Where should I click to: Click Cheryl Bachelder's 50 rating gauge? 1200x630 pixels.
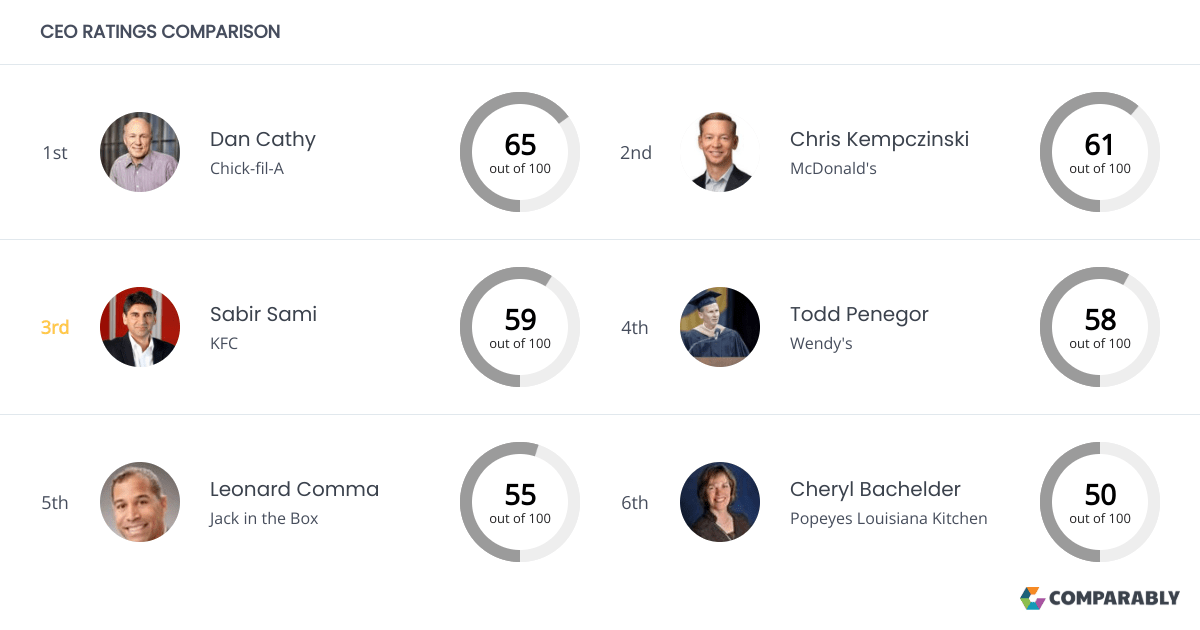[1100, 502]
